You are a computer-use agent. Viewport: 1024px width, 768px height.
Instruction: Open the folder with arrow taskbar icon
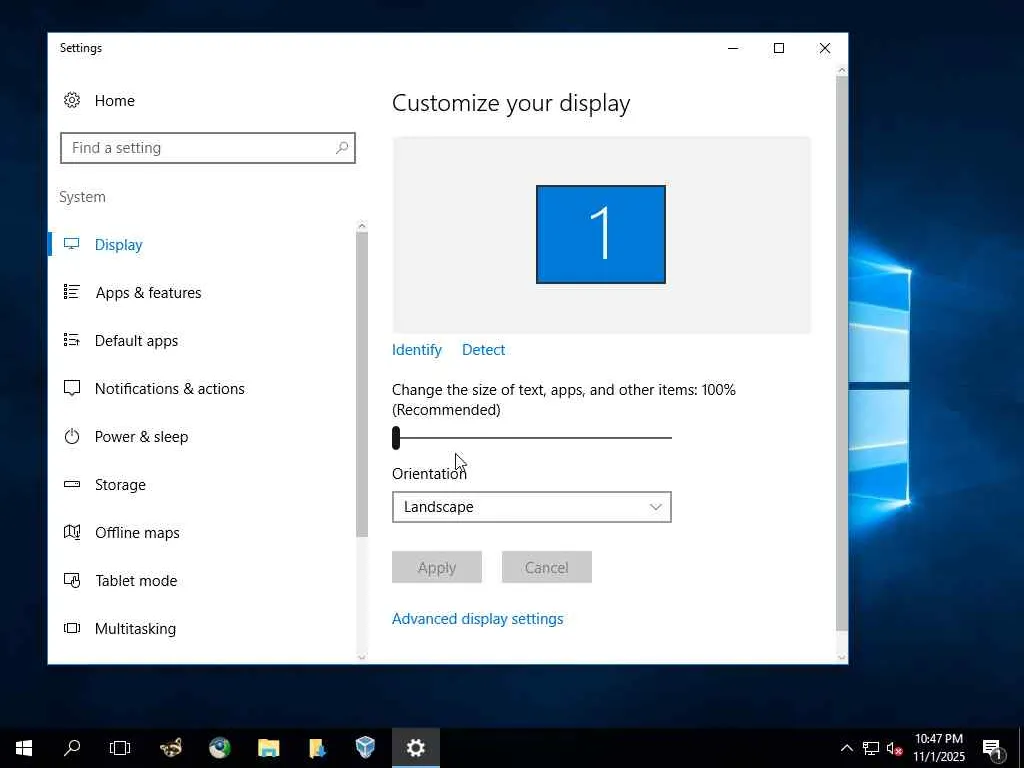(x=317, y=748)
